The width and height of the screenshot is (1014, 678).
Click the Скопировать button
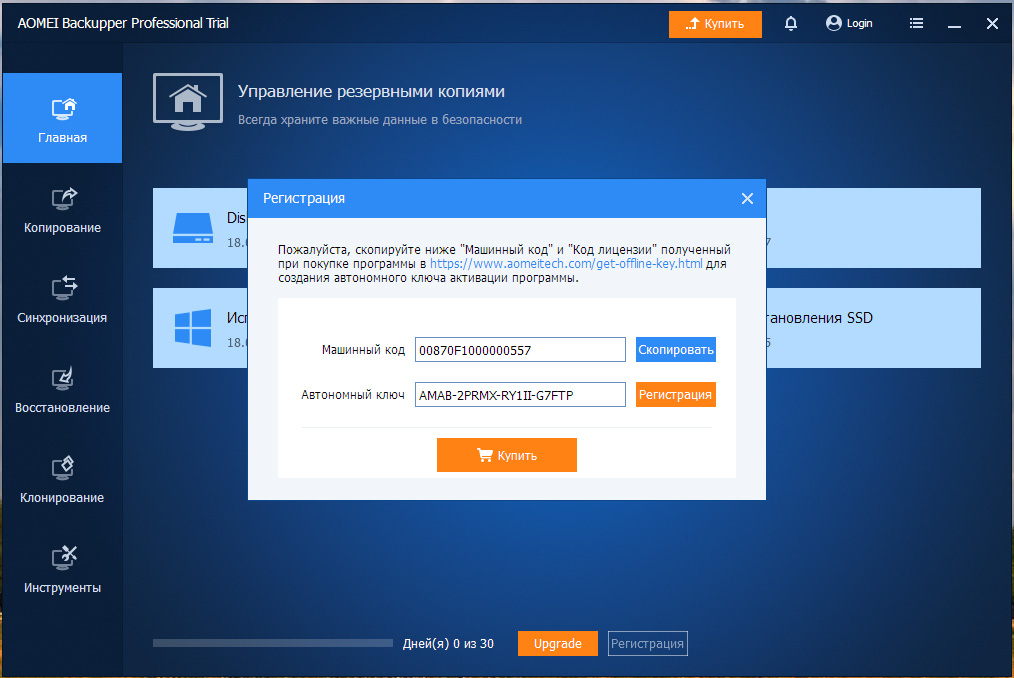[676, 349]
